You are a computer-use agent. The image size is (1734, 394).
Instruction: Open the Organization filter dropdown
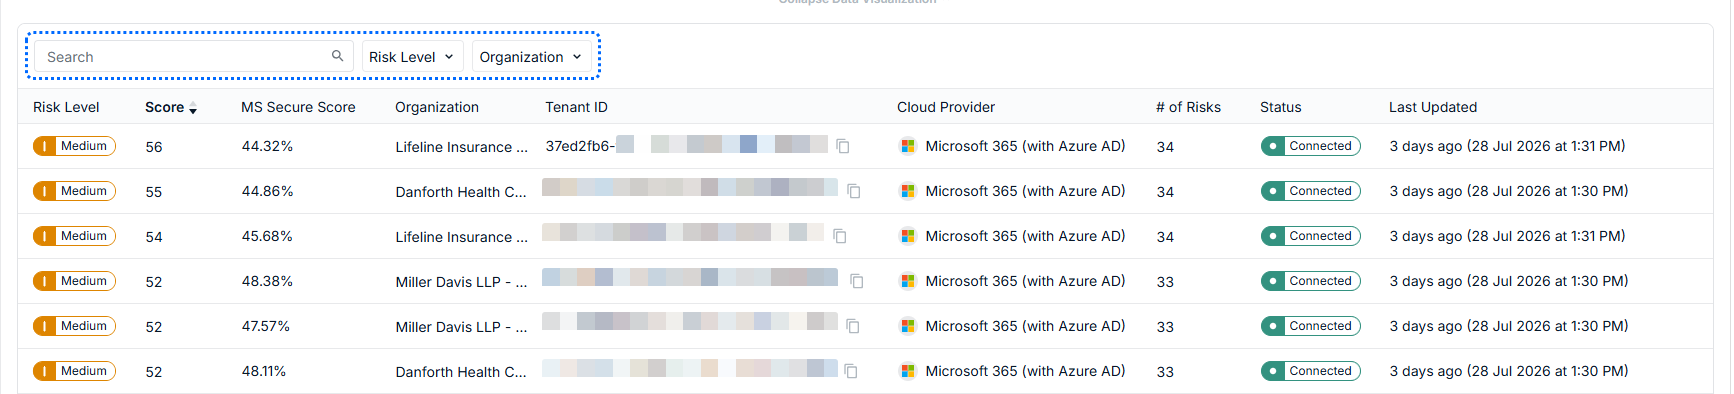coord(530,57)
